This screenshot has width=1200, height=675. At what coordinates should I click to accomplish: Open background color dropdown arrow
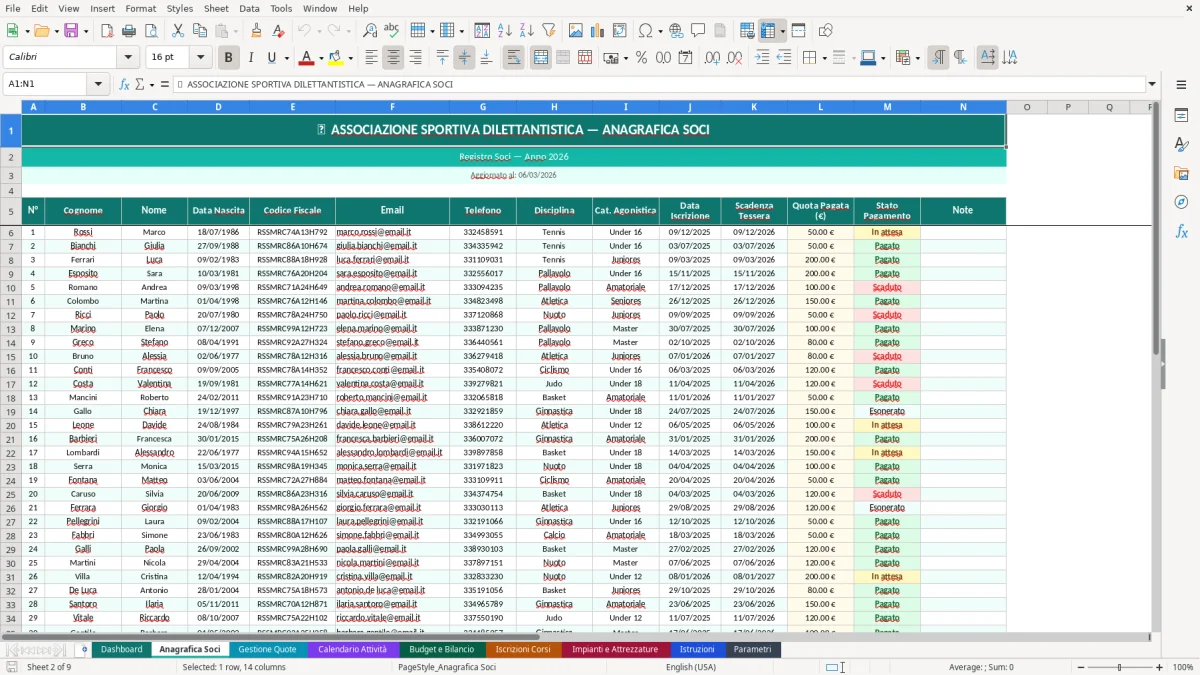click(350, 58)
